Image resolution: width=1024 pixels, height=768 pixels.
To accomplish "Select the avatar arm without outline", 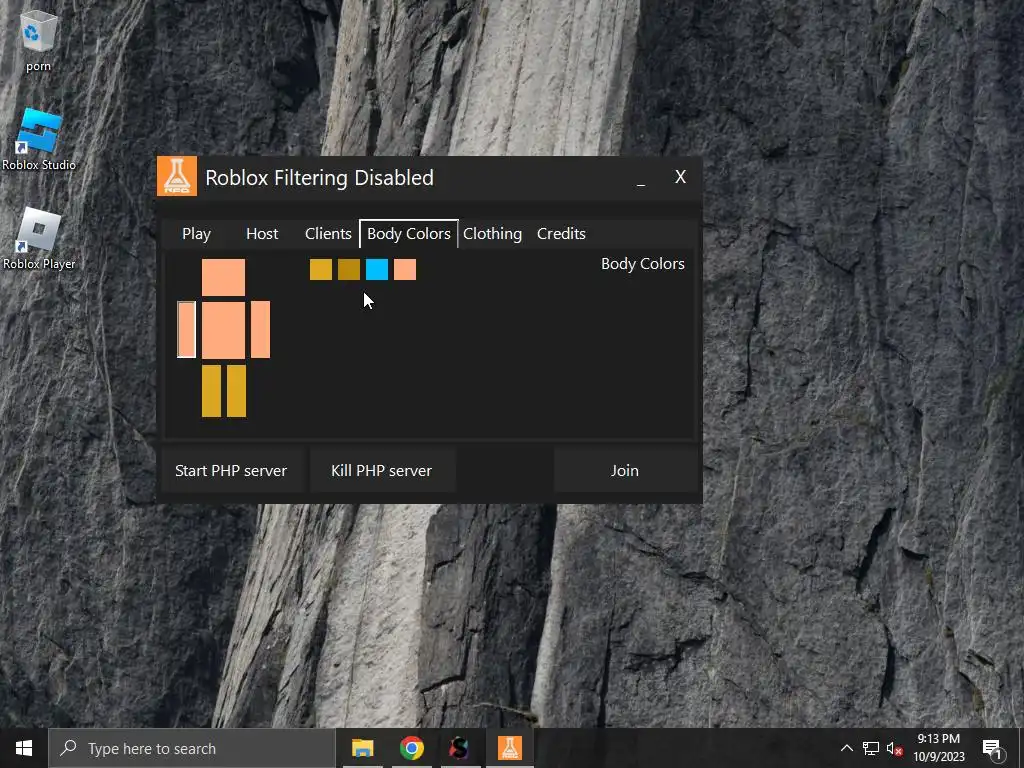I will point(261,330).
